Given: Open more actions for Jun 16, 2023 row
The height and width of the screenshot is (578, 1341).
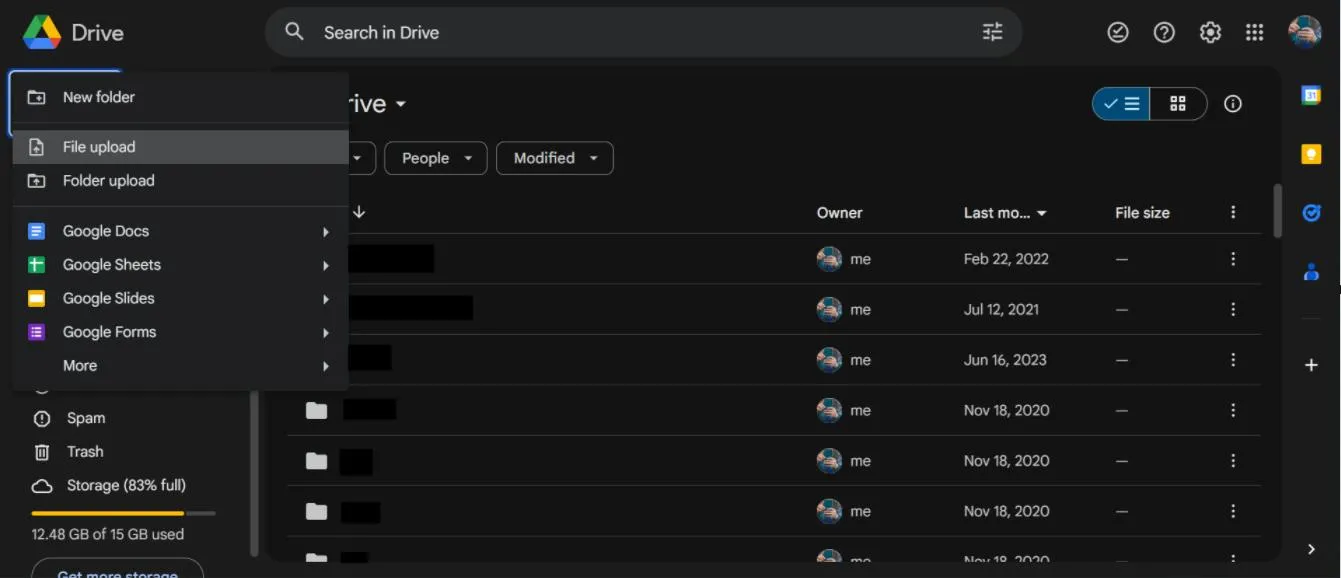Looking at the screenshot, I should point(1233,360).
